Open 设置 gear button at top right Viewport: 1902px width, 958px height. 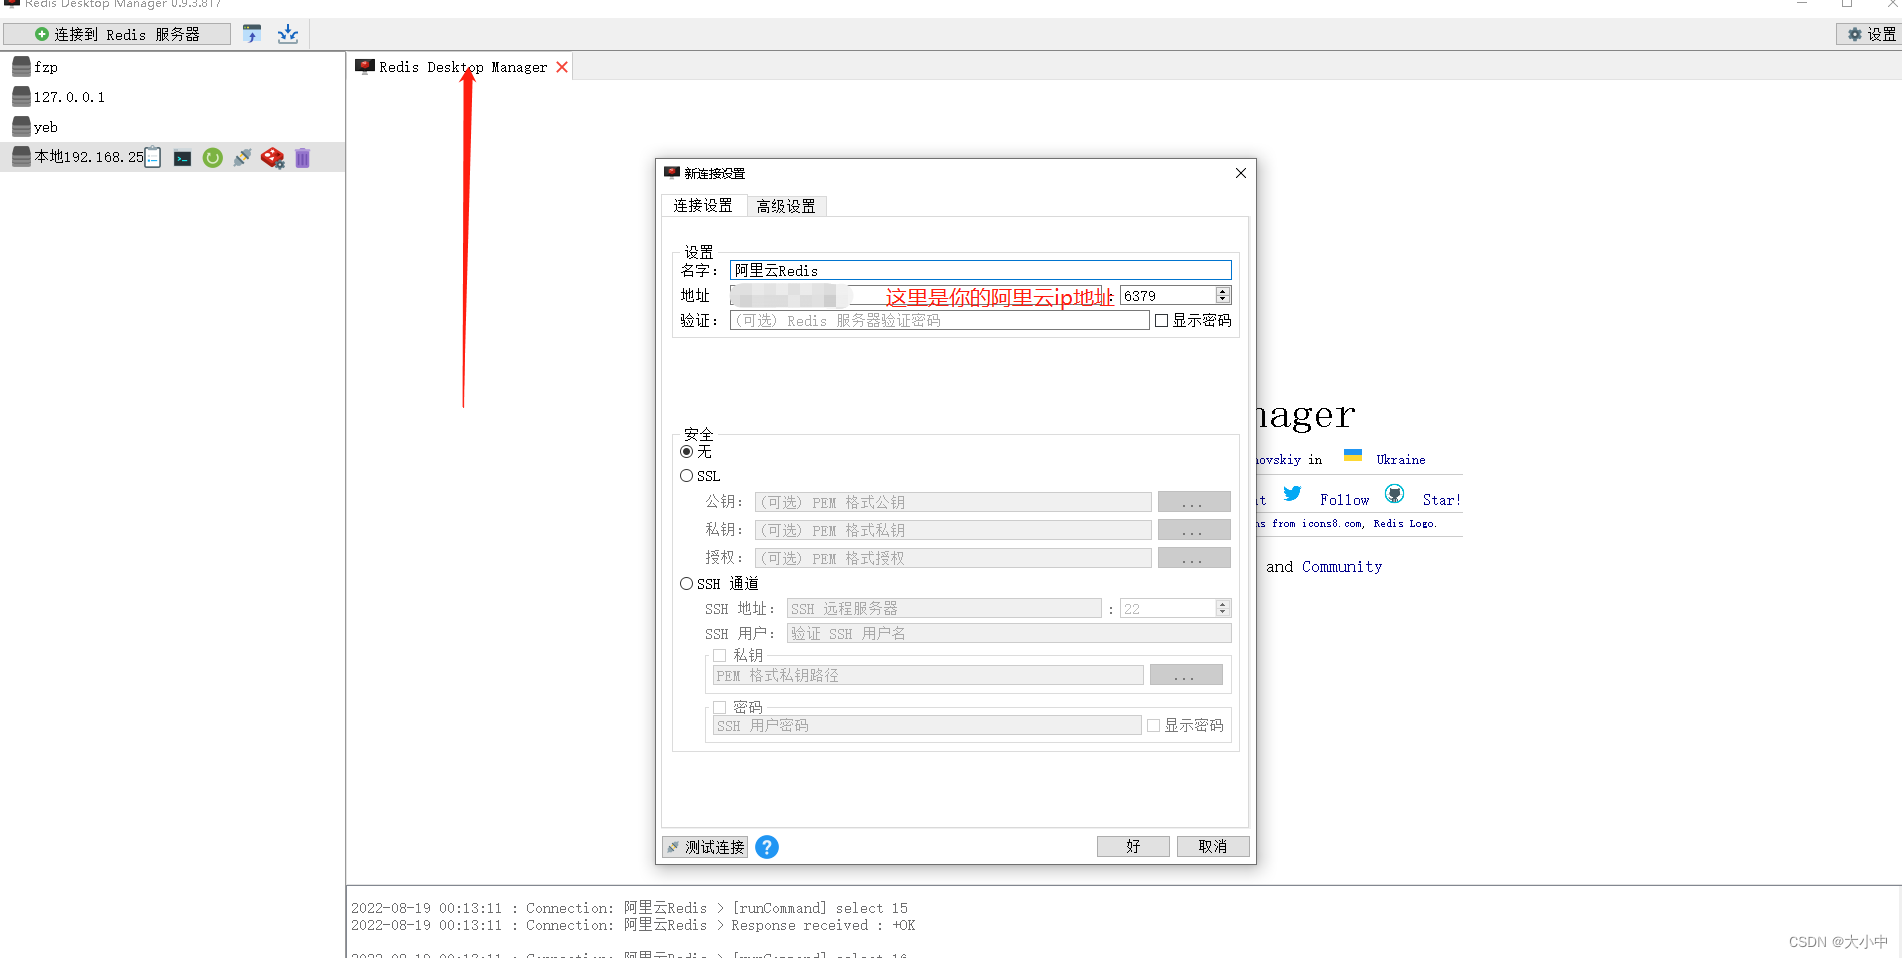[1871, 34]
